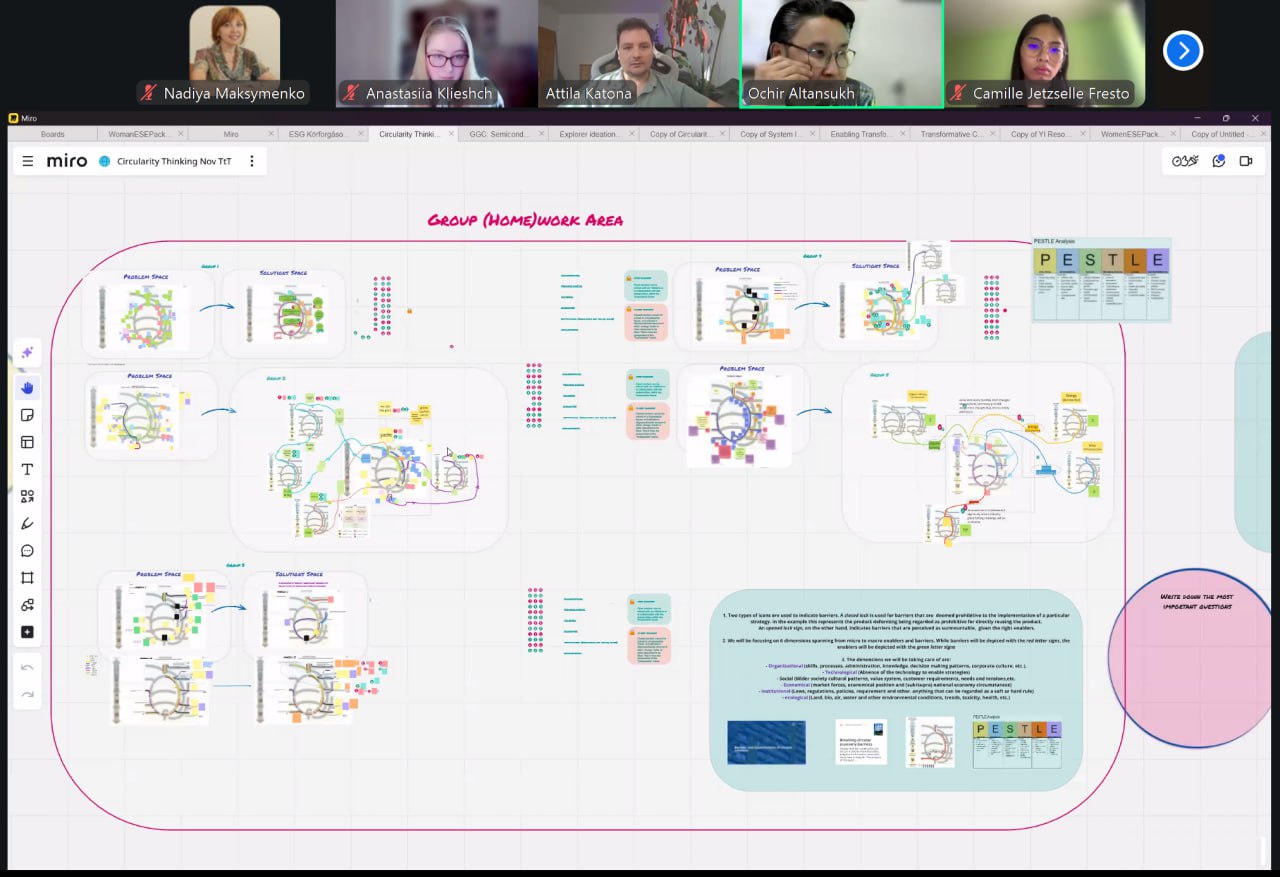Open board options three-dot menu
This screenshot has width=1280, height=877.
tap(252, 161)
